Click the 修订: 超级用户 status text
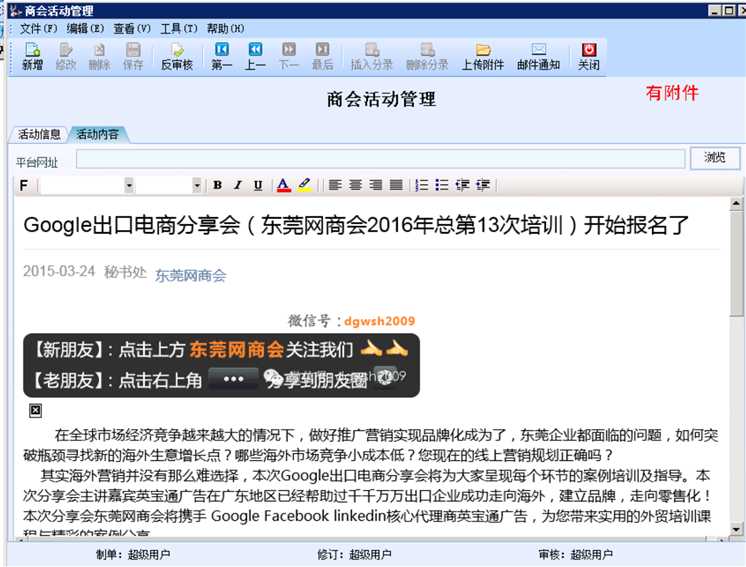Viewport: 746px width, 567px height. click(354, 555)
